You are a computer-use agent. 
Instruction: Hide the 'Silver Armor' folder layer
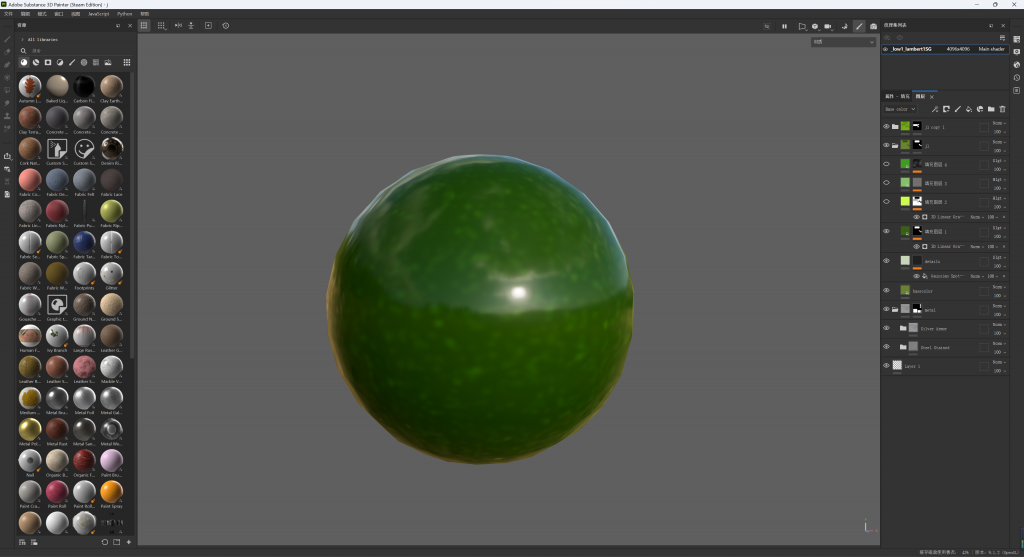886,328
